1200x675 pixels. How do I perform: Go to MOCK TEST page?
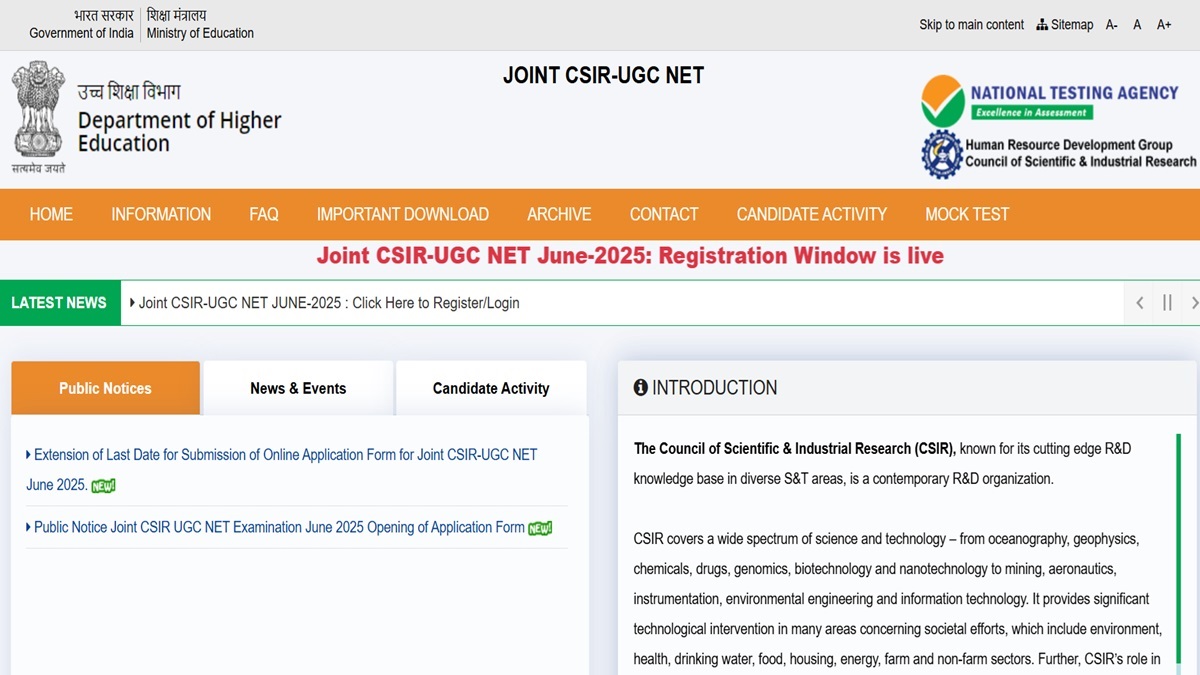(x=966, y=214)
